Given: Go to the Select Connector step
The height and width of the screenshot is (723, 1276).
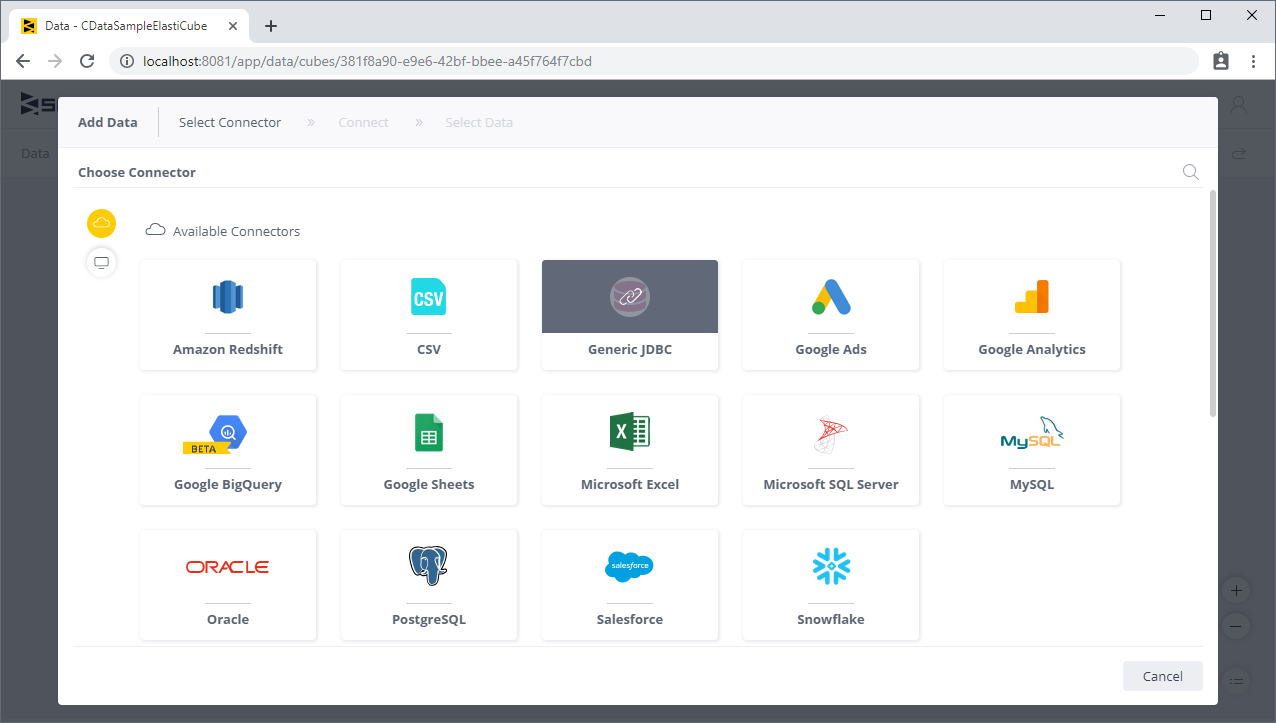Looking at the screenshot, I should coord(230,122).
